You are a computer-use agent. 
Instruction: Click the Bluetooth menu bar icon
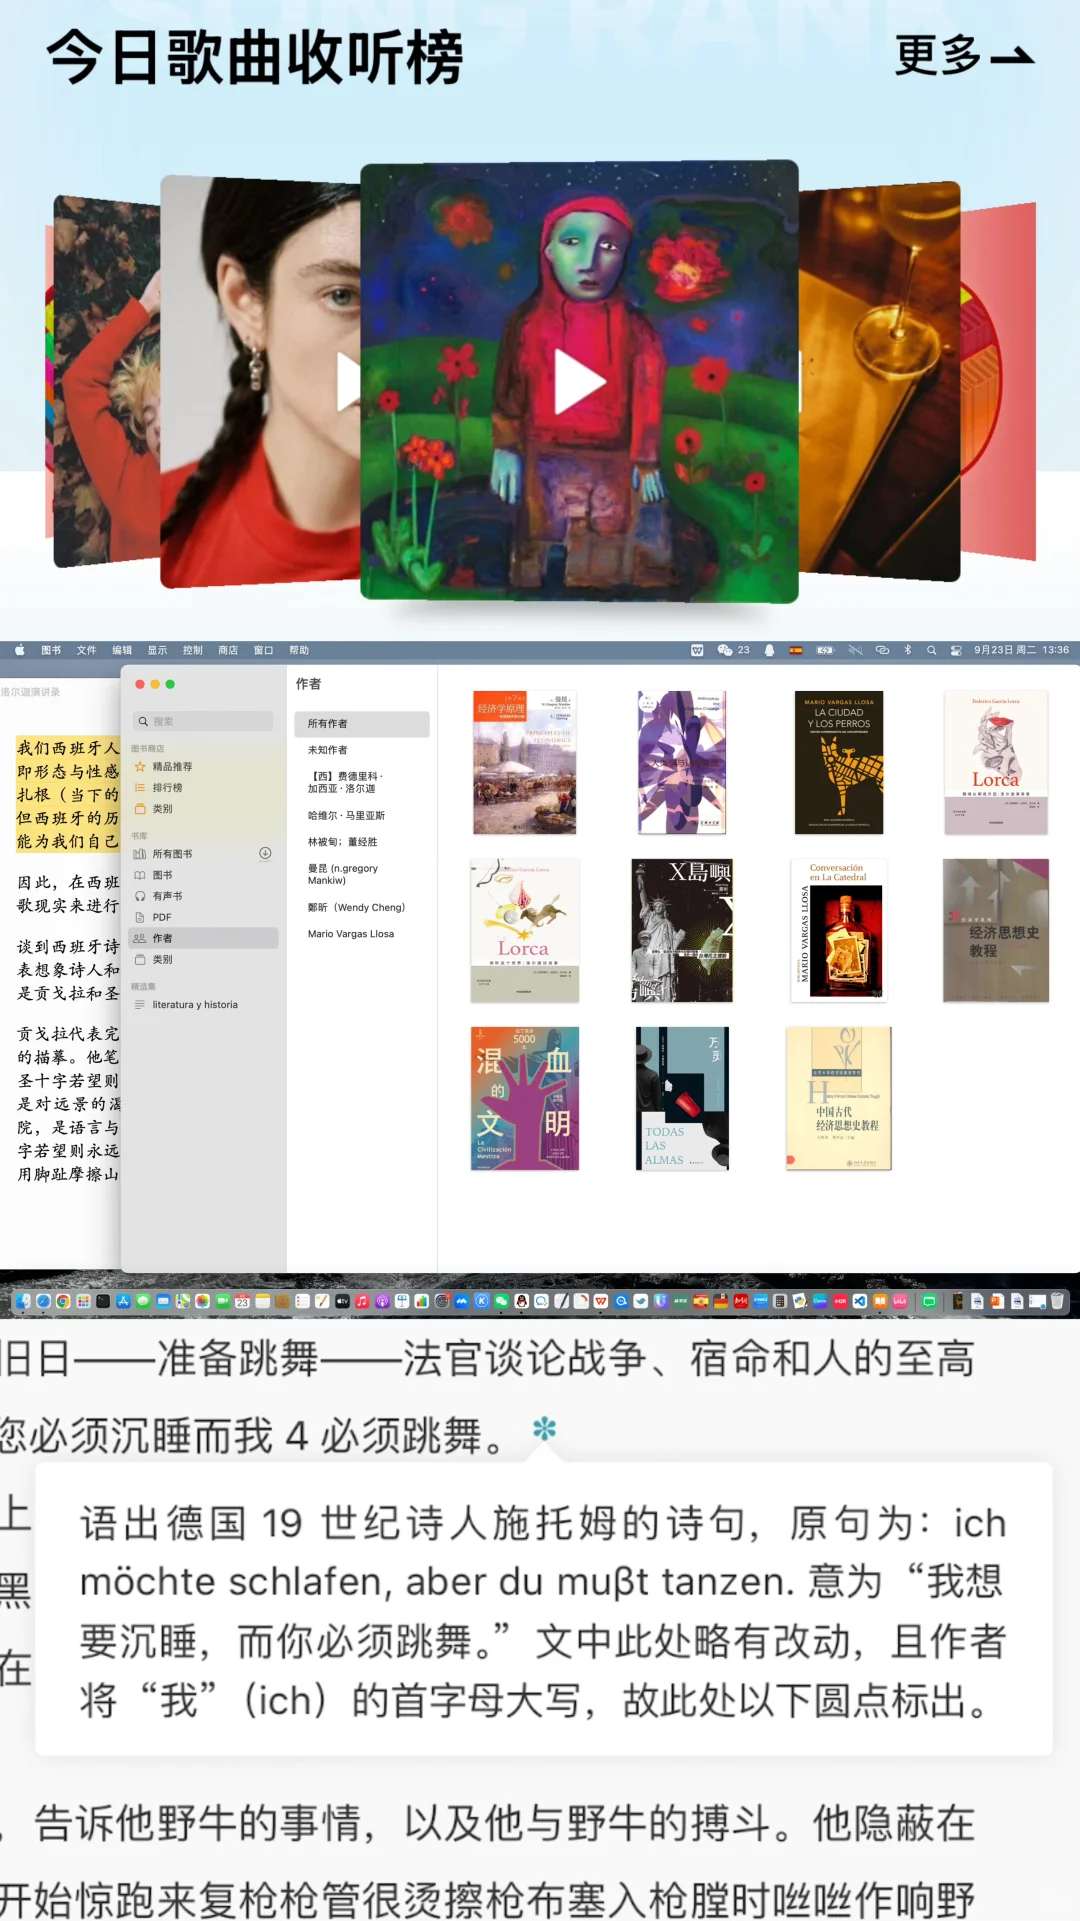908,650
